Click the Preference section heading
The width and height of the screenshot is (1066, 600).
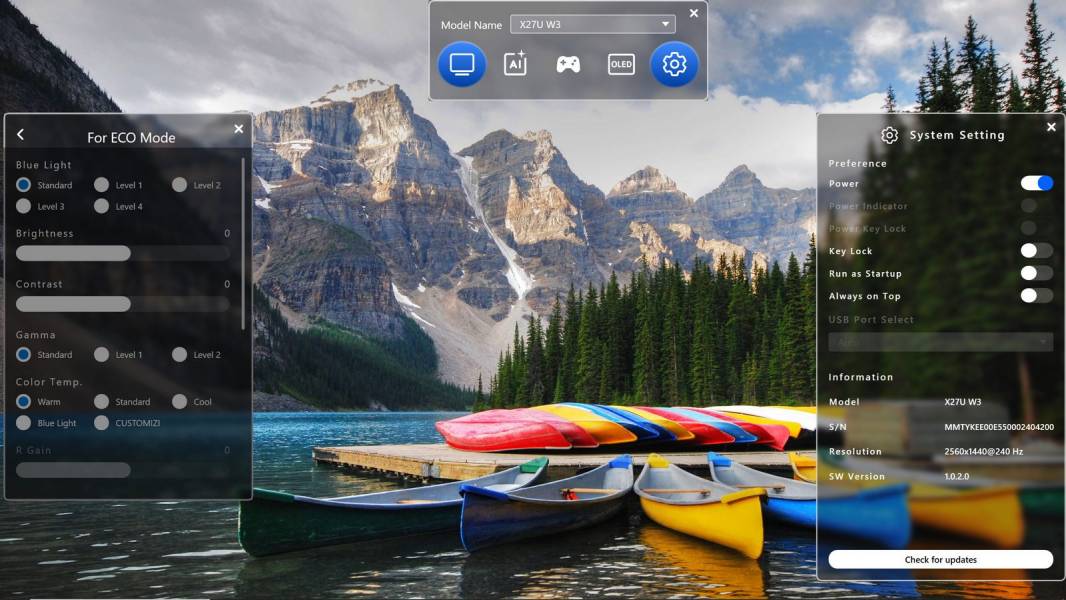tap(857, 163)
